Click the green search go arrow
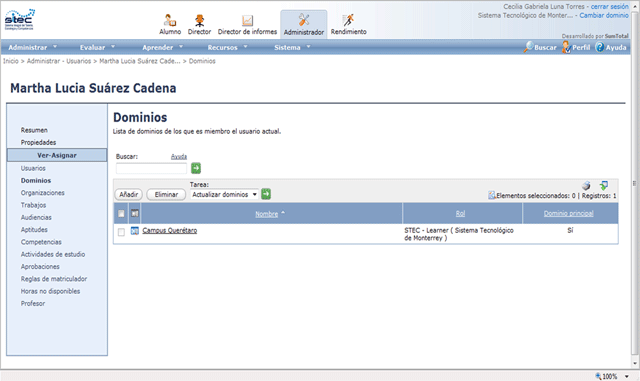This screenshot has width=640, height=381. [196, 168]
